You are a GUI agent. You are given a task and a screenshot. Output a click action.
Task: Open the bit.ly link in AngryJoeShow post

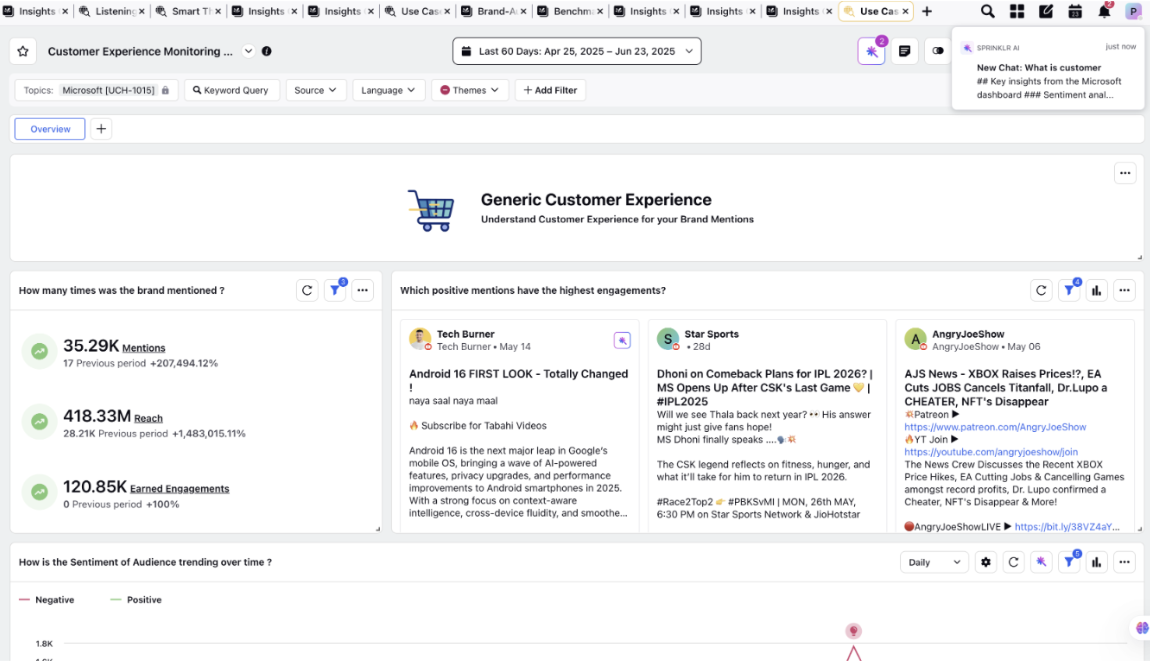coord(1067,527)
